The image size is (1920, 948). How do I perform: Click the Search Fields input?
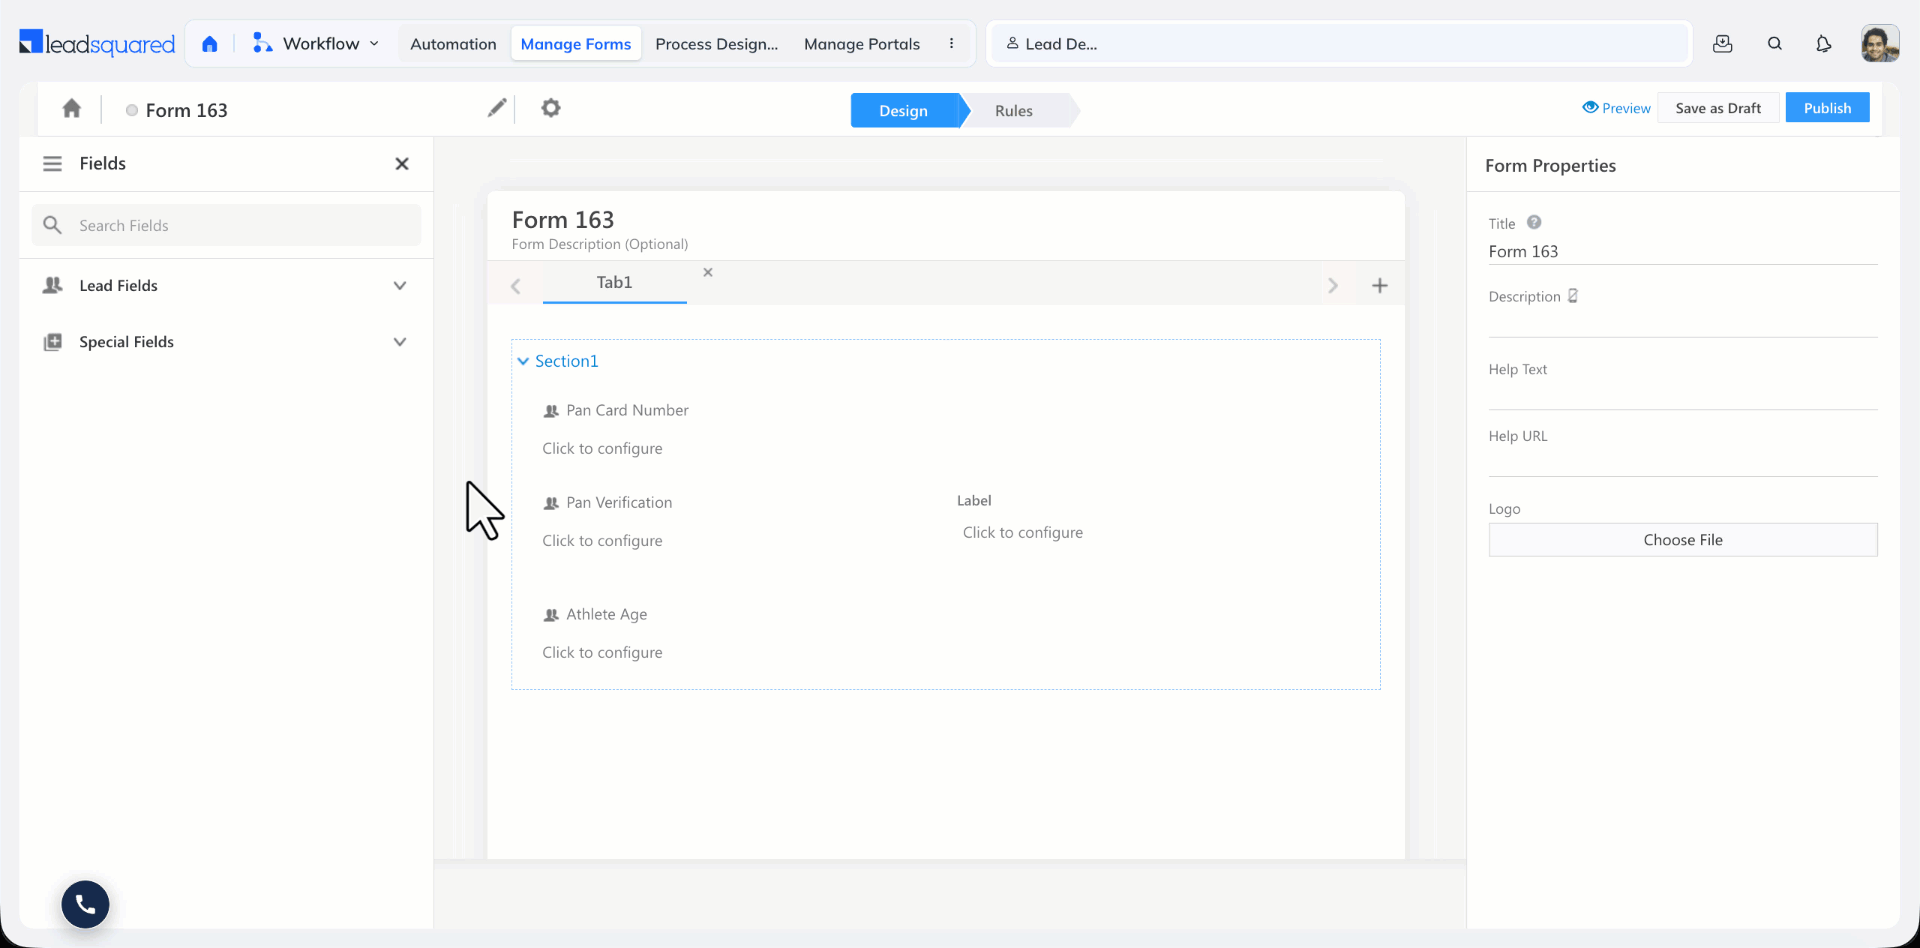226,225
